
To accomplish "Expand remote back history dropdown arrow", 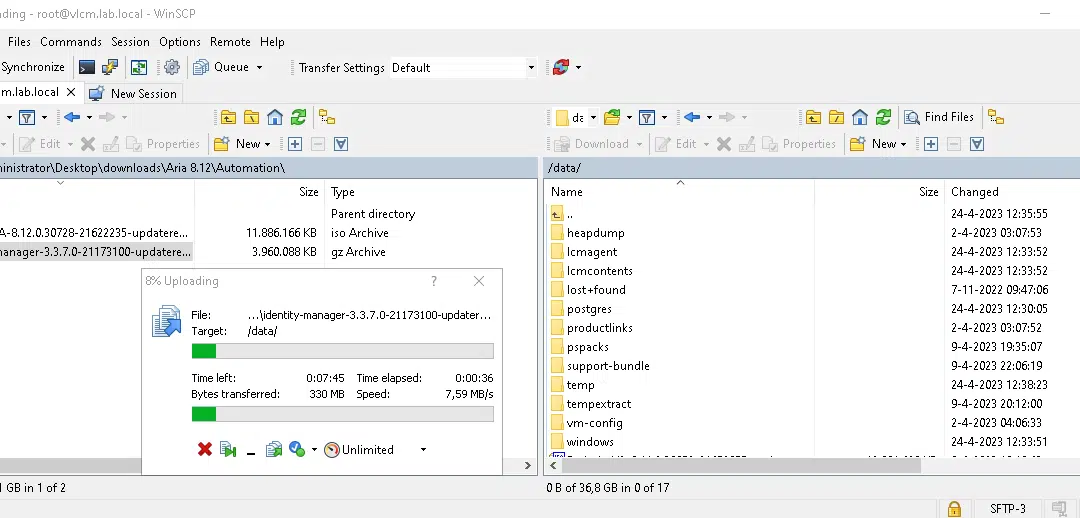I will [x=709, y=117].
